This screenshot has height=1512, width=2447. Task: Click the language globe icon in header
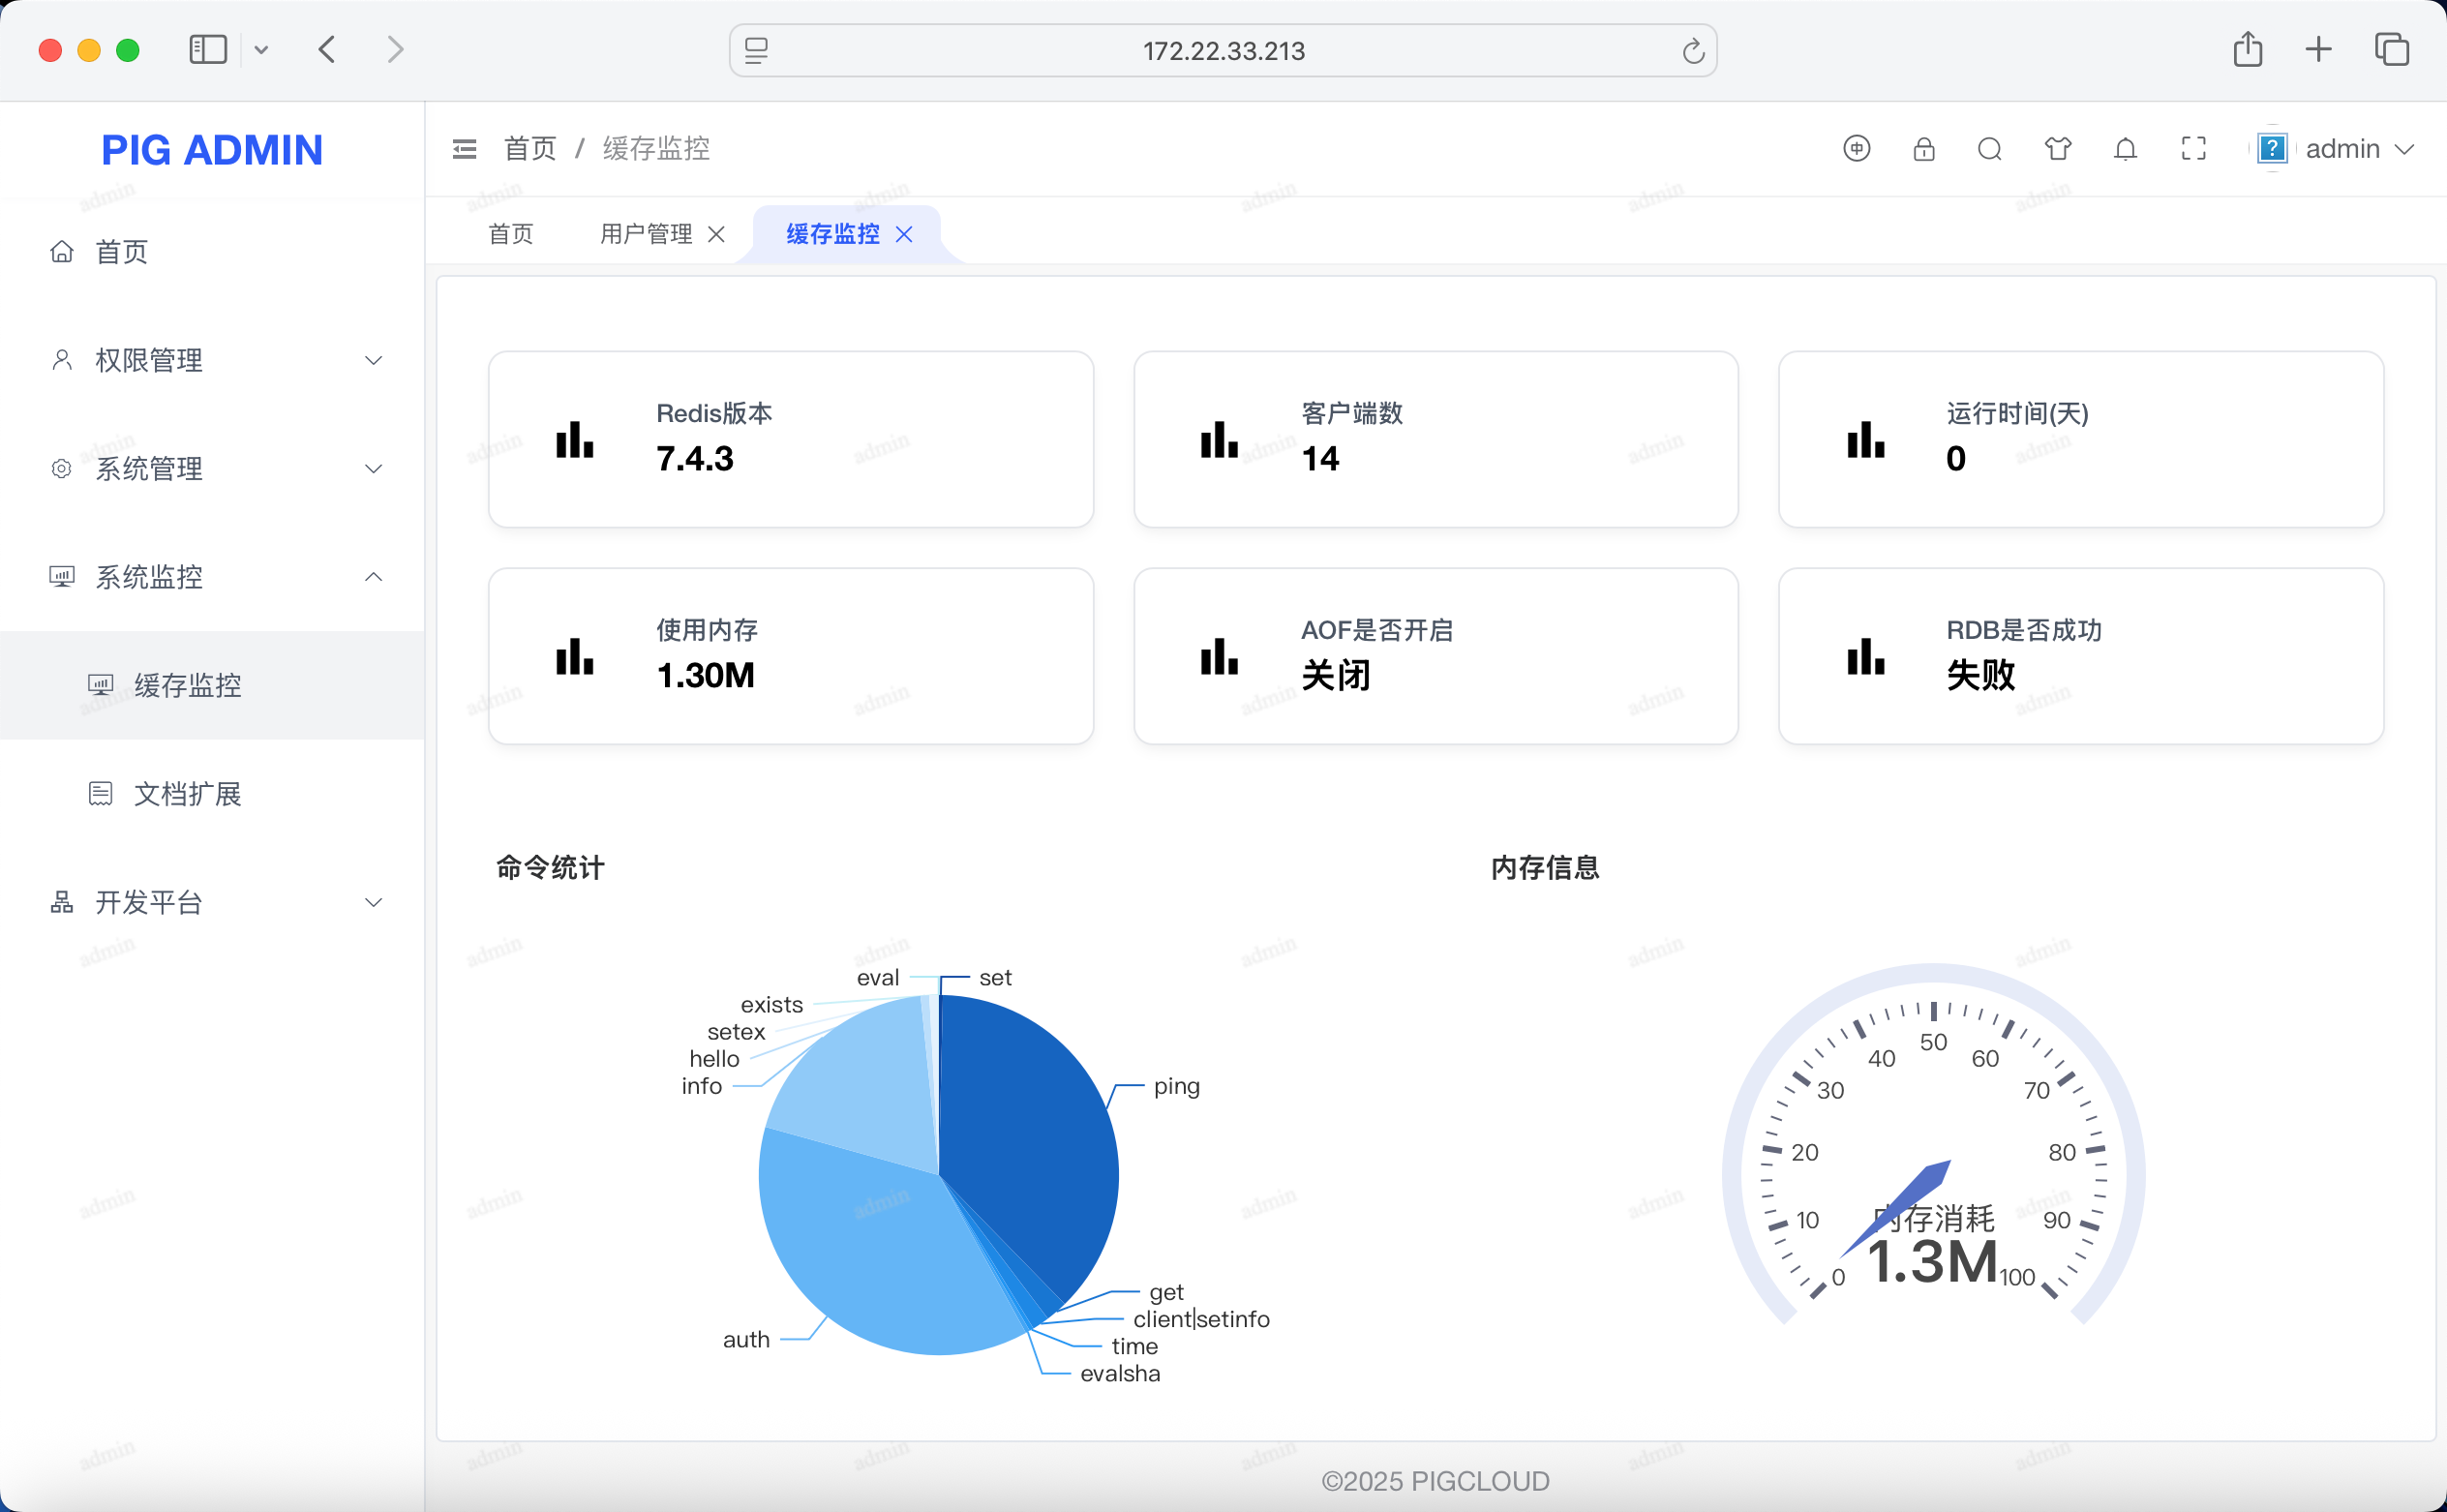pyautogui.click(x=1856, y=149)
